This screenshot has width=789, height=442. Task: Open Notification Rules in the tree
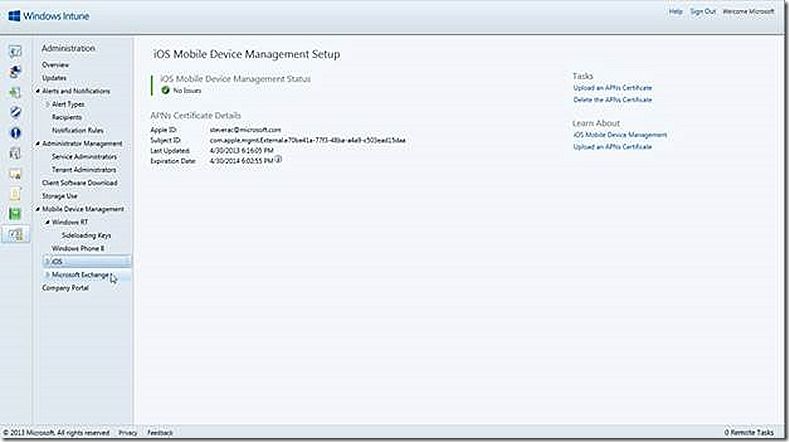click(x=77, y=130)
